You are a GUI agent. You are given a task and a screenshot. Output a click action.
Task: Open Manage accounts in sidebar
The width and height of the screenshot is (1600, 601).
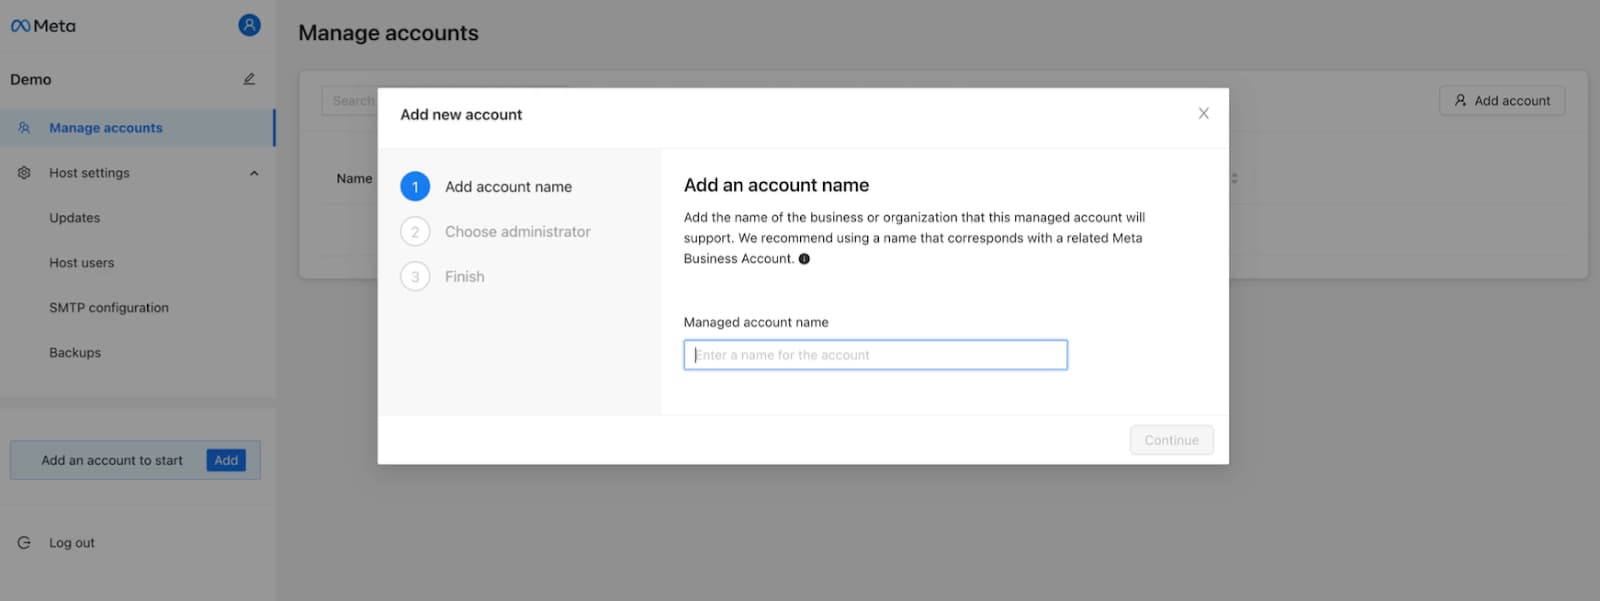[137, 128]
